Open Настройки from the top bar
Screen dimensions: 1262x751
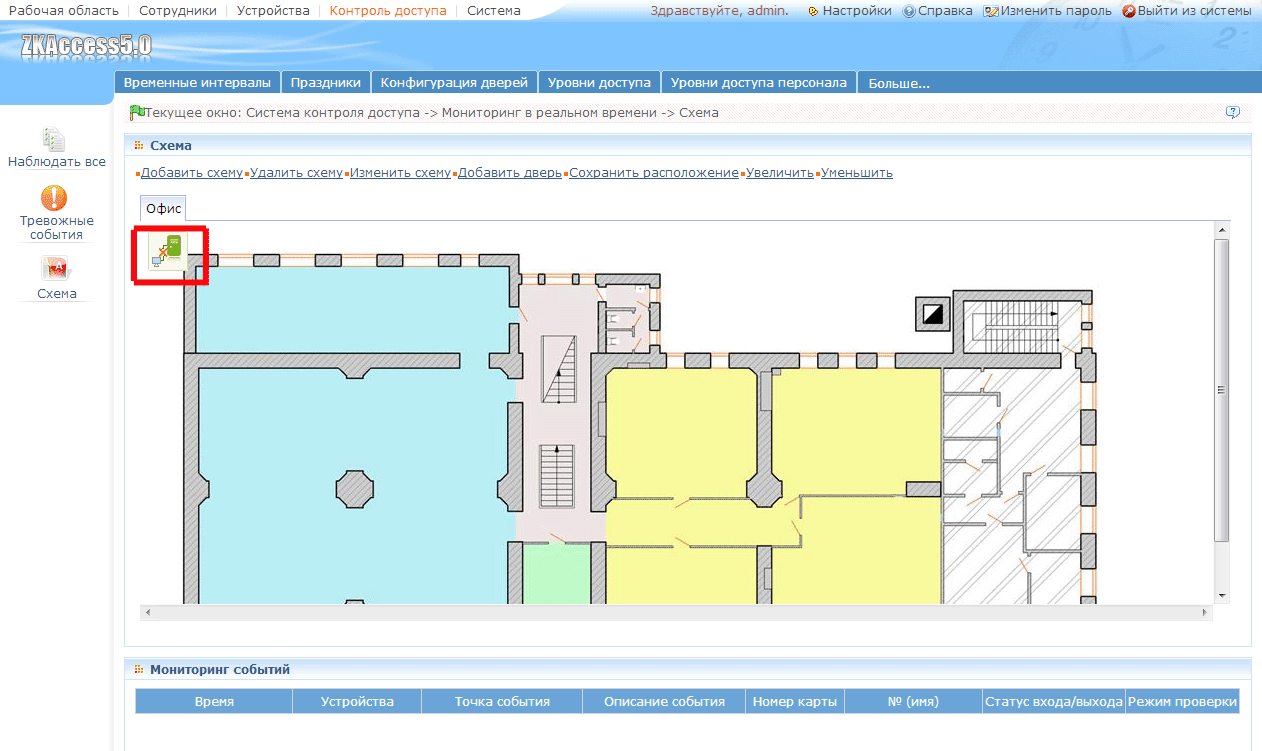[850, 11]
